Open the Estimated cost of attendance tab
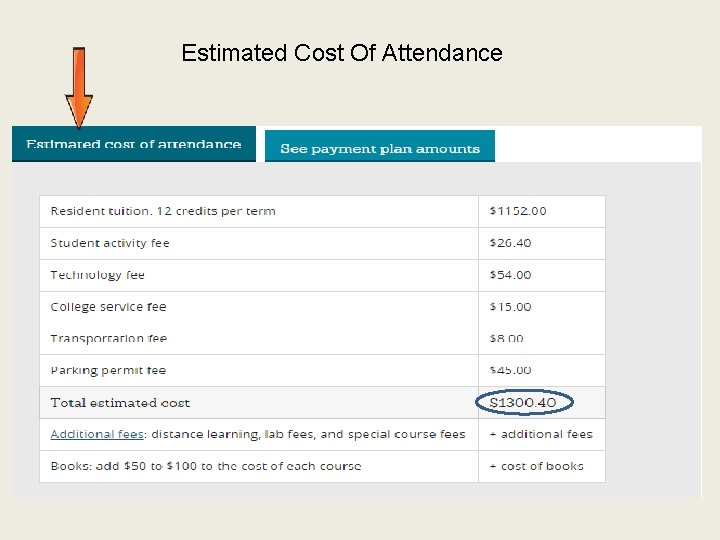The image size is (720, 540). pyautogui.click(x=133, y=144)
